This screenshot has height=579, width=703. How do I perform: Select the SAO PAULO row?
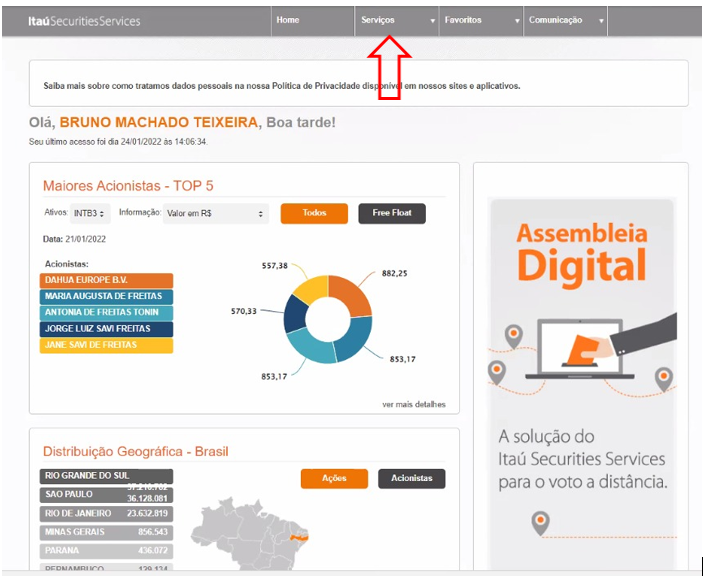[x=106, y=495]
